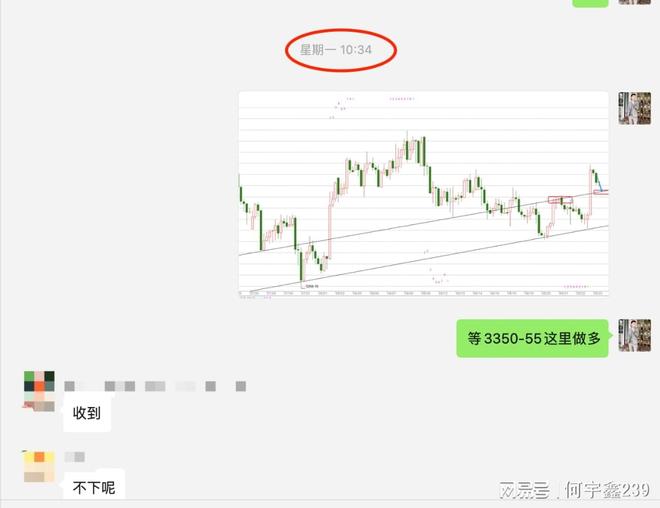Click the "何宇鑫239" watermark text
This screenshot has height=508, width=660.
coord(607,490)
